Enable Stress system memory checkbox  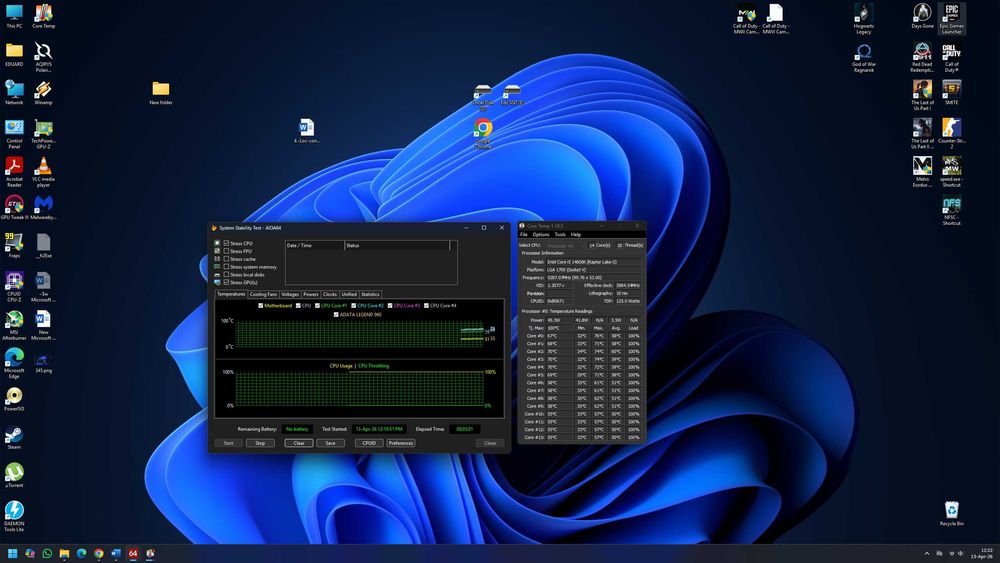click(x=226, y=267)
